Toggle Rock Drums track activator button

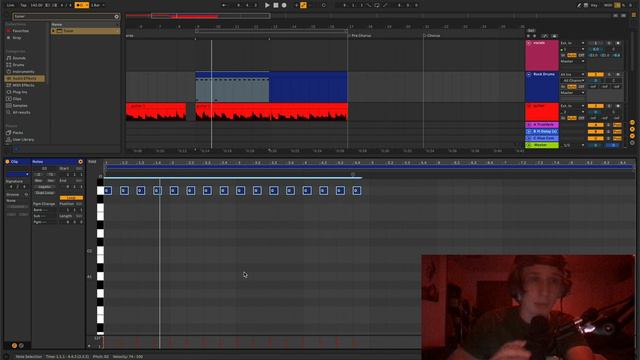click(596, 74)
